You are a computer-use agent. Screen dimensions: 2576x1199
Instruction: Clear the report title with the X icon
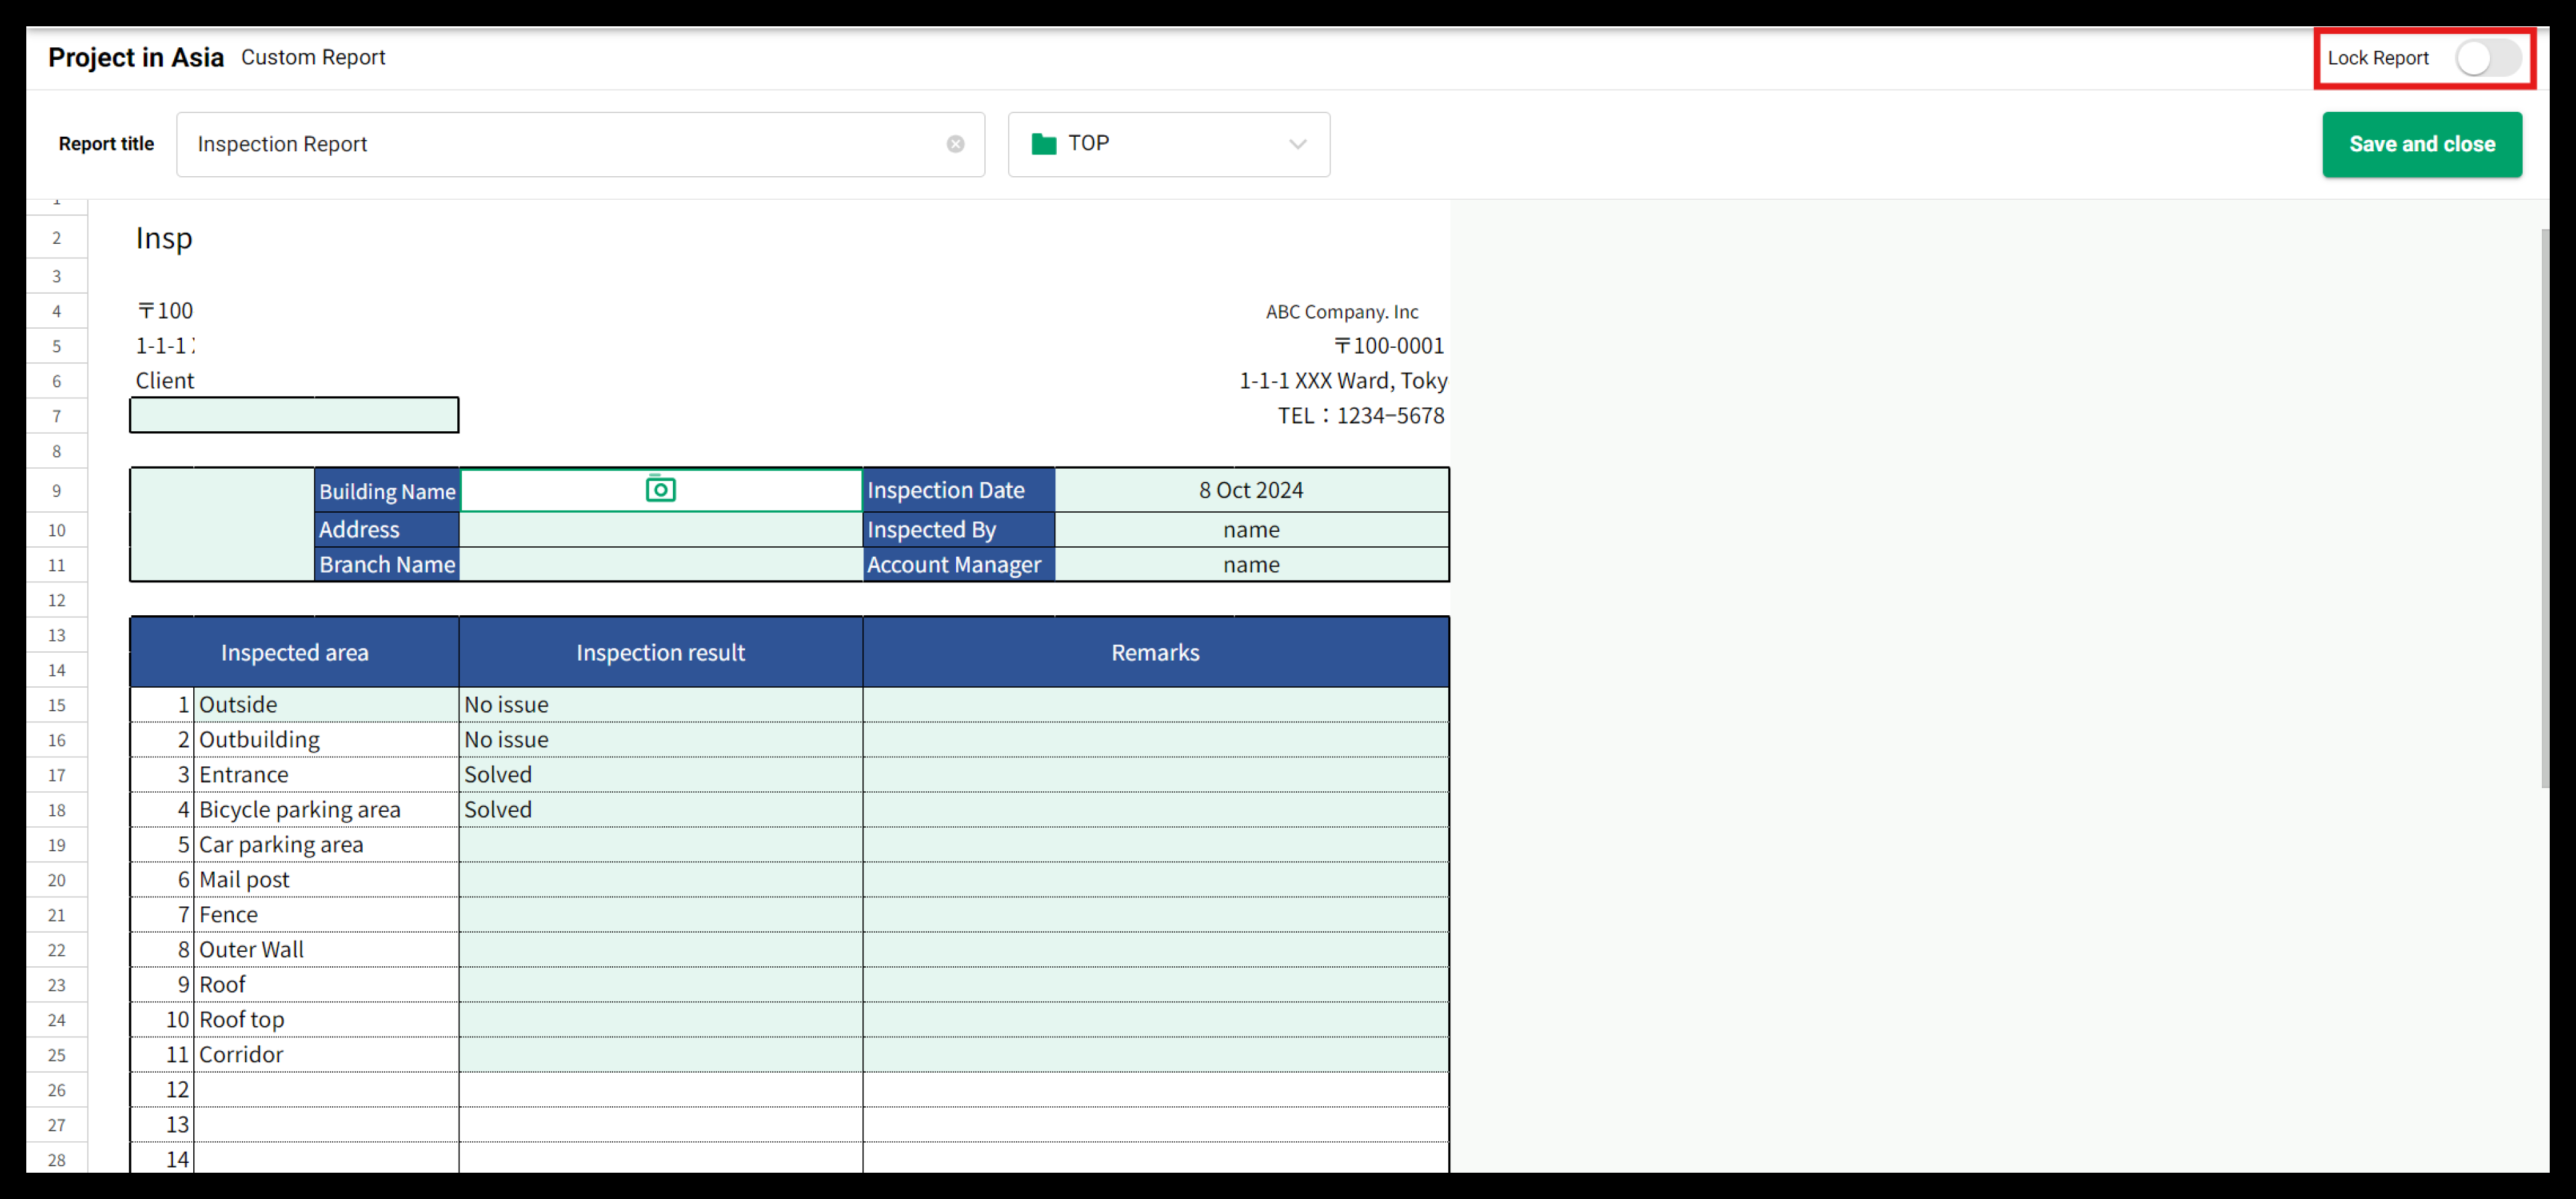955,144
